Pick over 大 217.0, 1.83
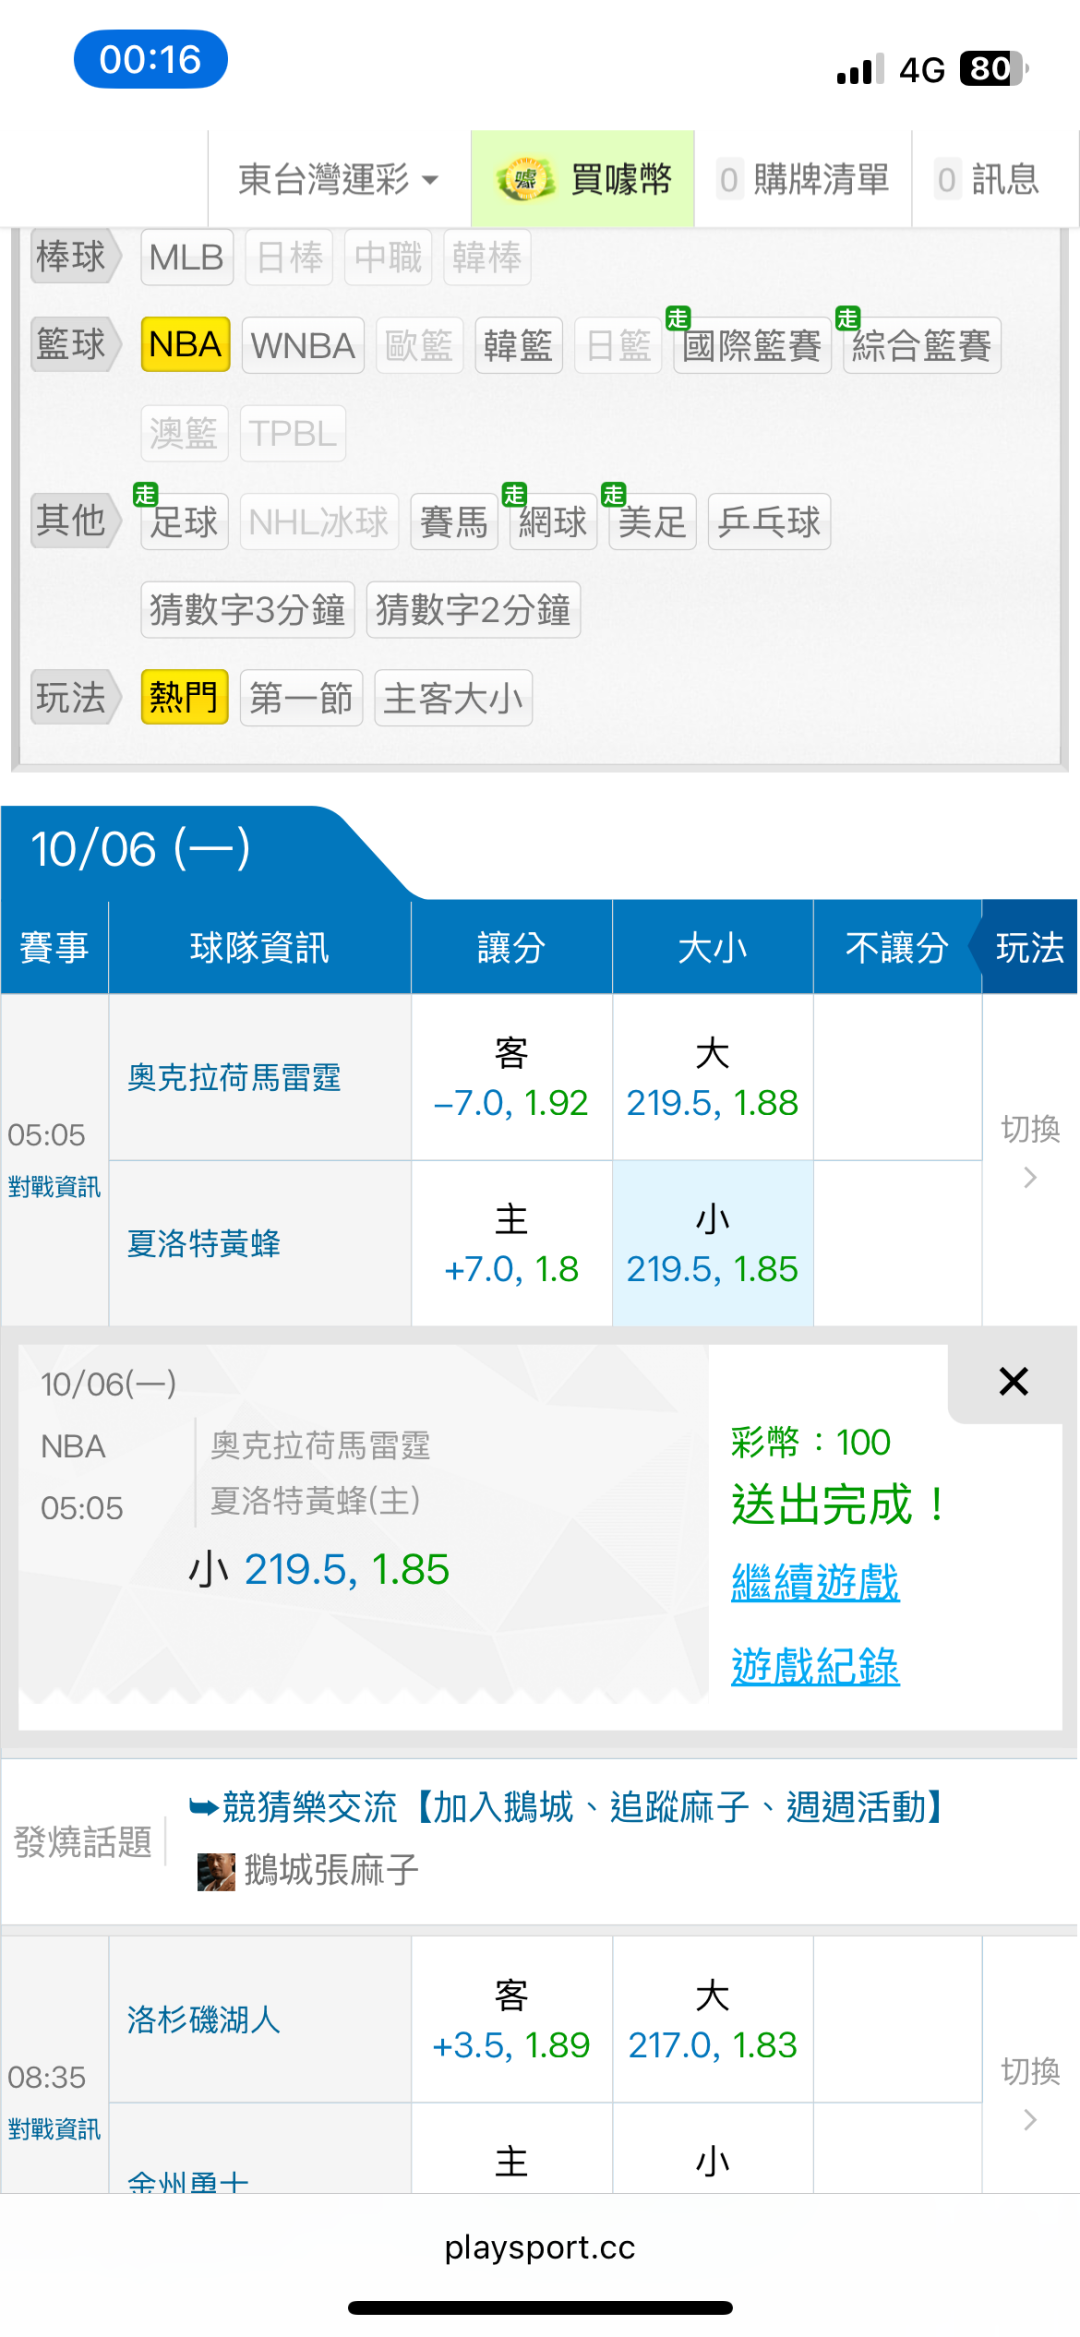This screenshot has width=1080, height=2337. click(x=712, y=2019)
